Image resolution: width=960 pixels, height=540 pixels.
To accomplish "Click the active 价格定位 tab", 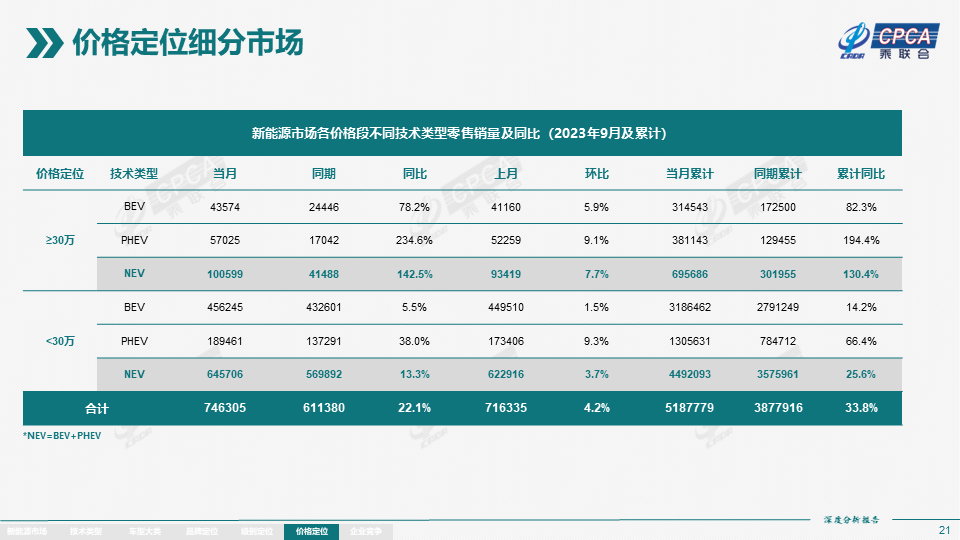I will point(312,532).
